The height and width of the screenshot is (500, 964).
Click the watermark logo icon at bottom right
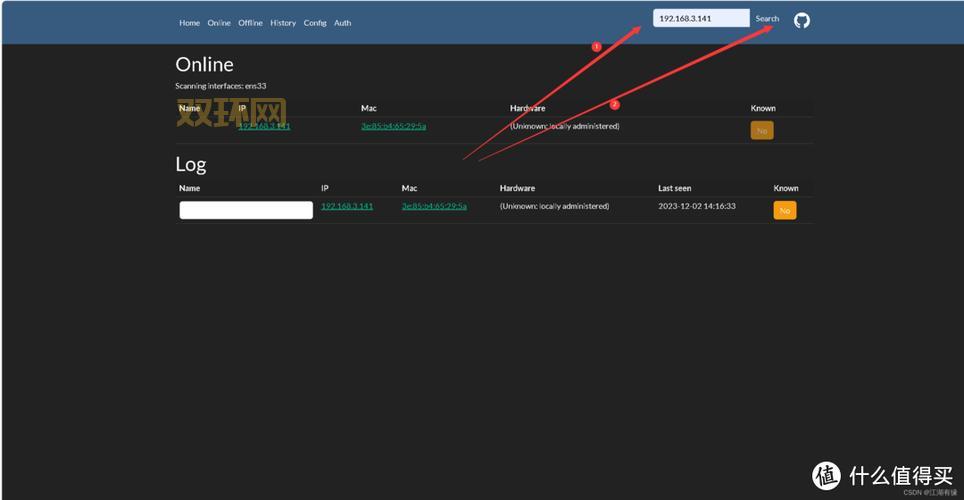pos(826,474)
